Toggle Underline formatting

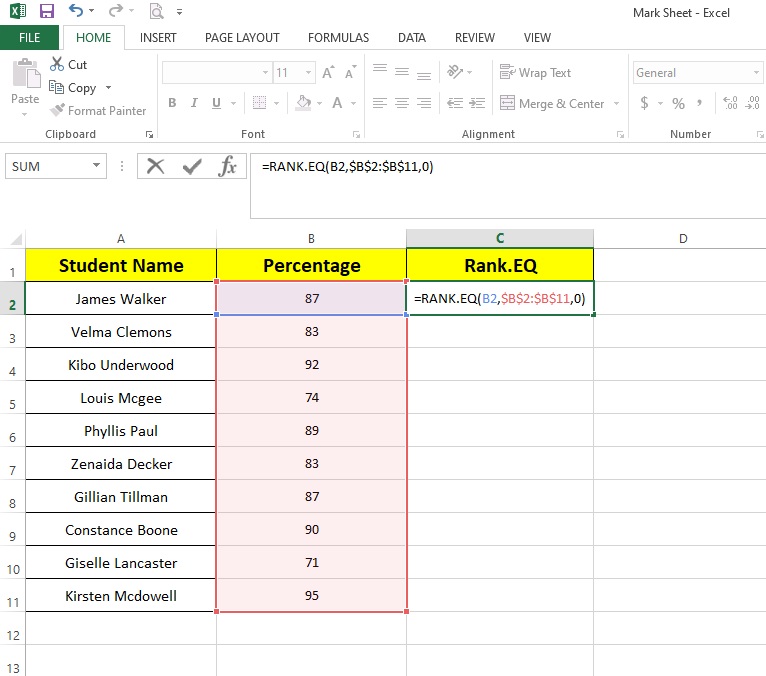click(x=216, y=103)
